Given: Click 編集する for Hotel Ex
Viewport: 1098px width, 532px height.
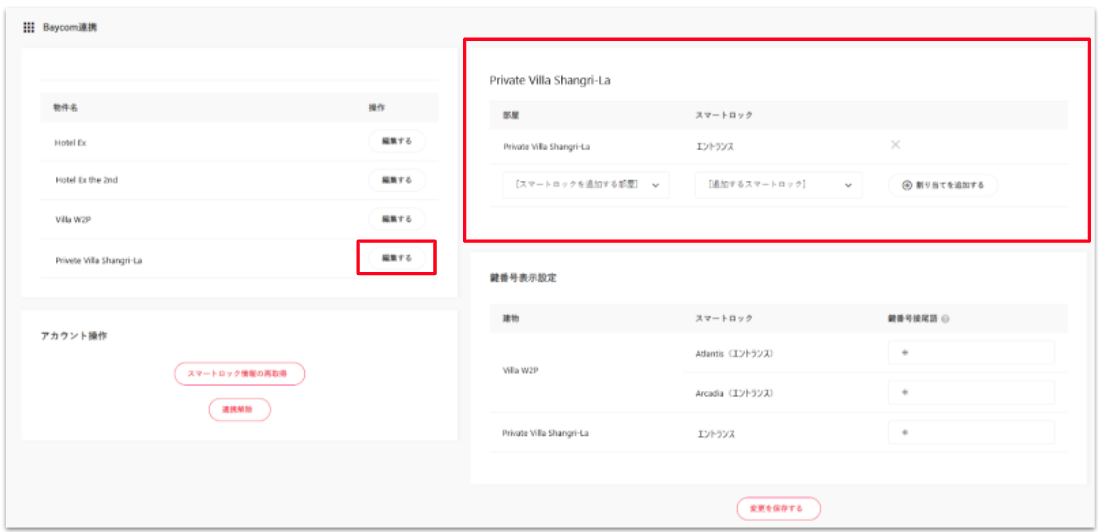Looking at the screenshot, I should pos(396,142).
